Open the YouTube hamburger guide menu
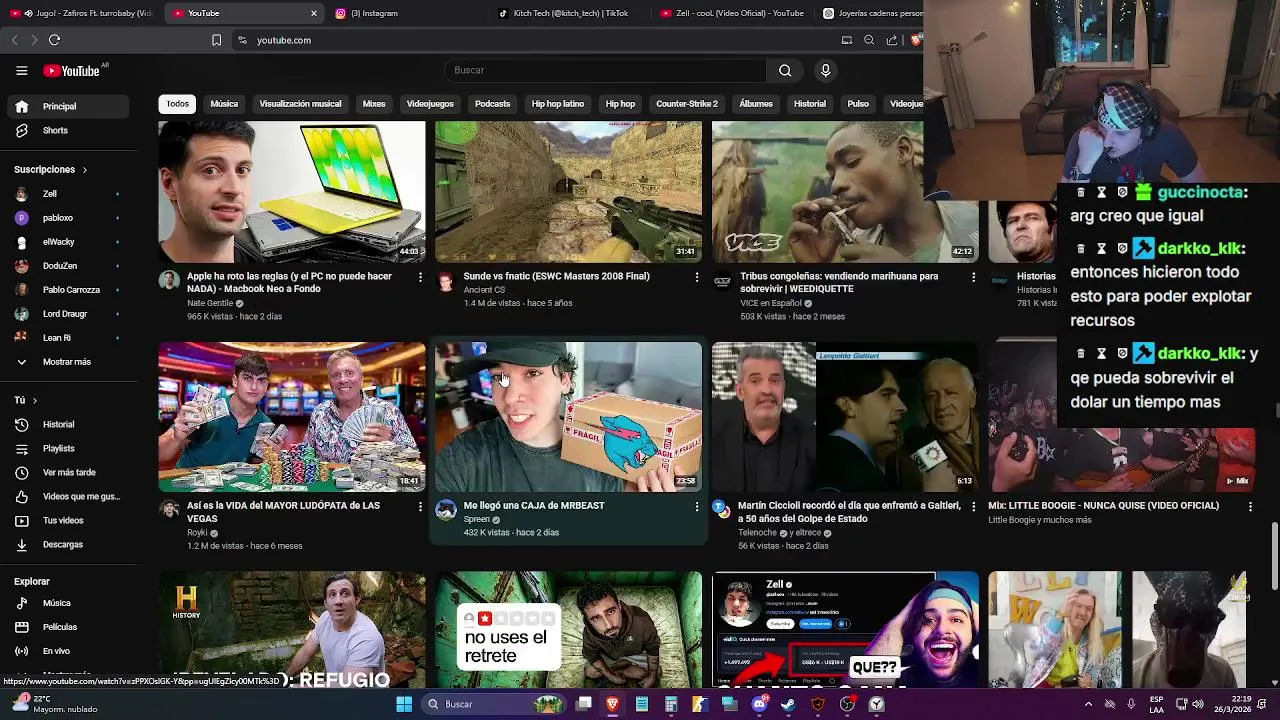Screen dimensions: 1280x720 [21, 70]
